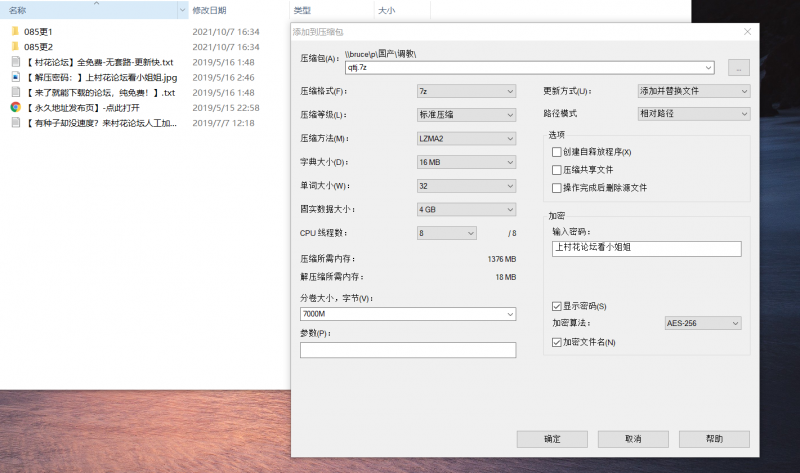The height and width of the screenshot is (473, 800).
Task: Open the 字典大小 16 MB dropdown
Action: tap(465, 162)
